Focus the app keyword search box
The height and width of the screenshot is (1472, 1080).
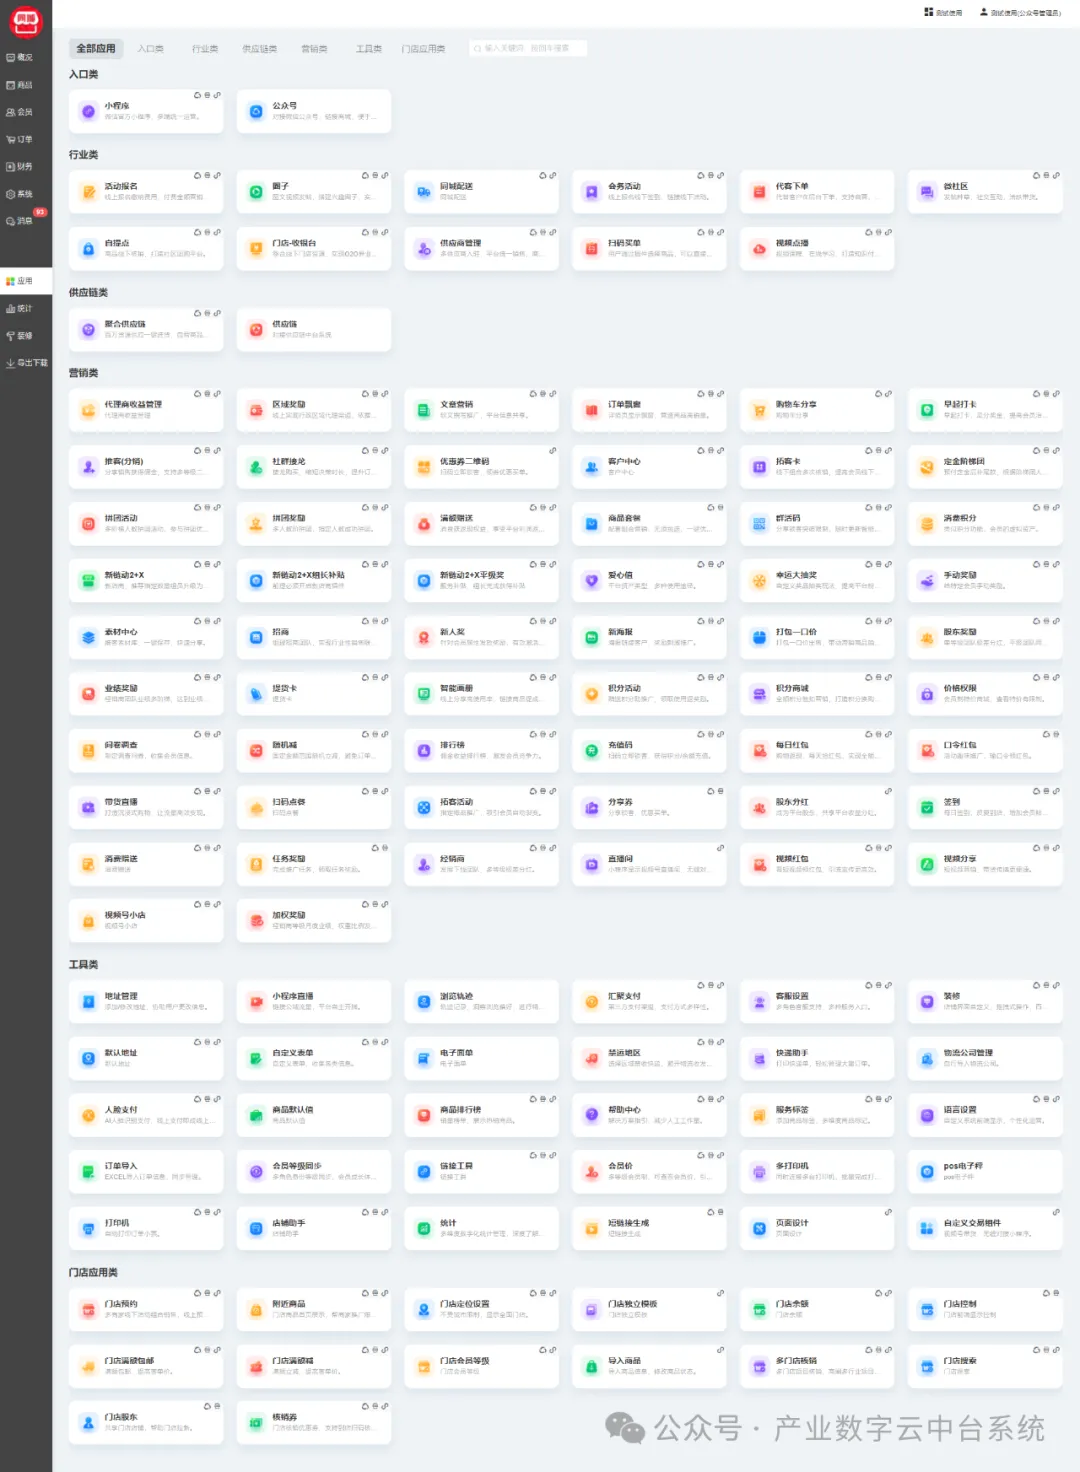528,48
